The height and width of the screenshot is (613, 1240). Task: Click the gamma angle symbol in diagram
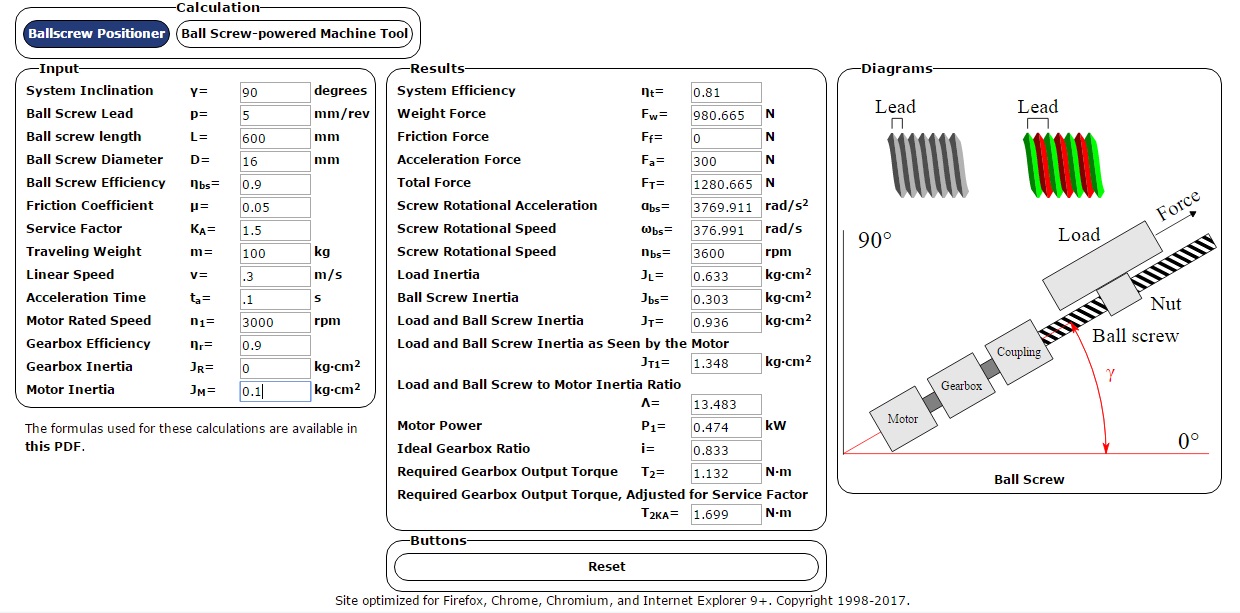click(x=1109, y=374)
